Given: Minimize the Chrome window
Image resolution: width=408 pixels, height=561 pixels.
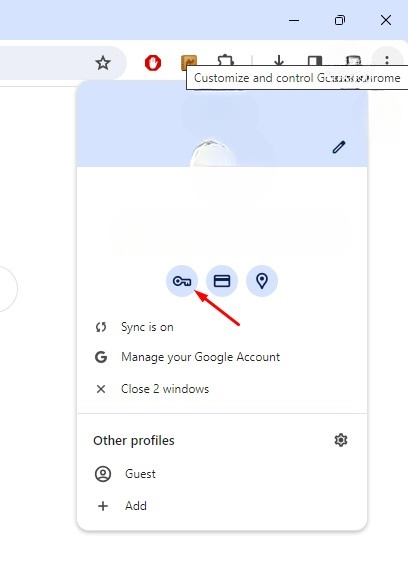Looking at the screenshot, I should point(294,20).
